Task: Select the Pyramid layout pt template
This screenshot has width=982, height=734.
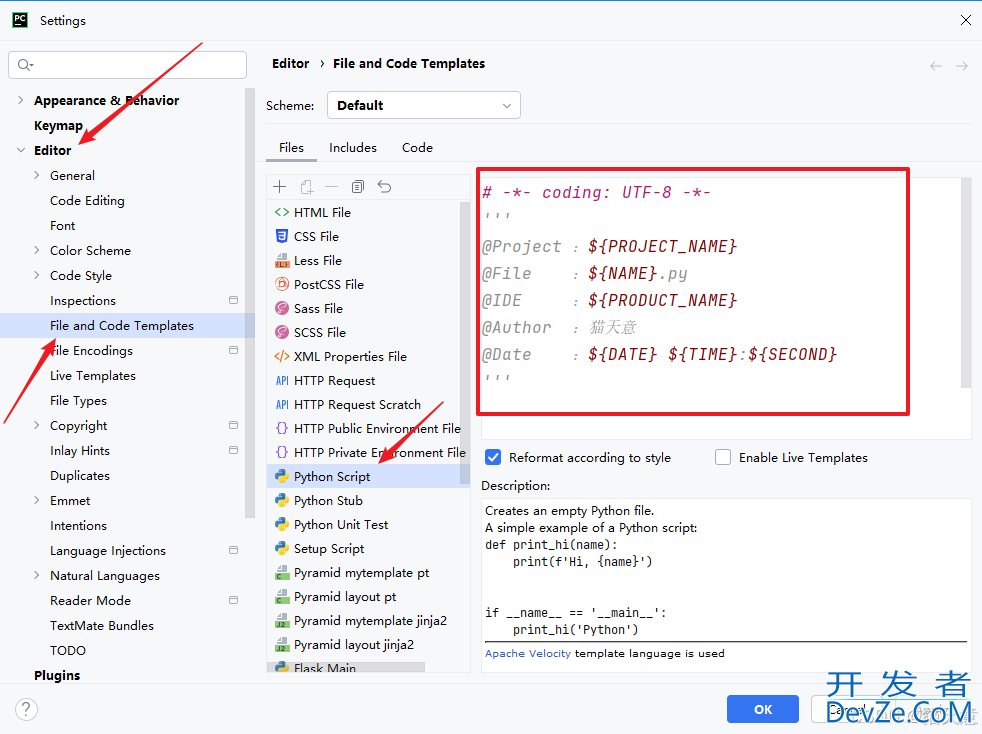Action: 344,597
